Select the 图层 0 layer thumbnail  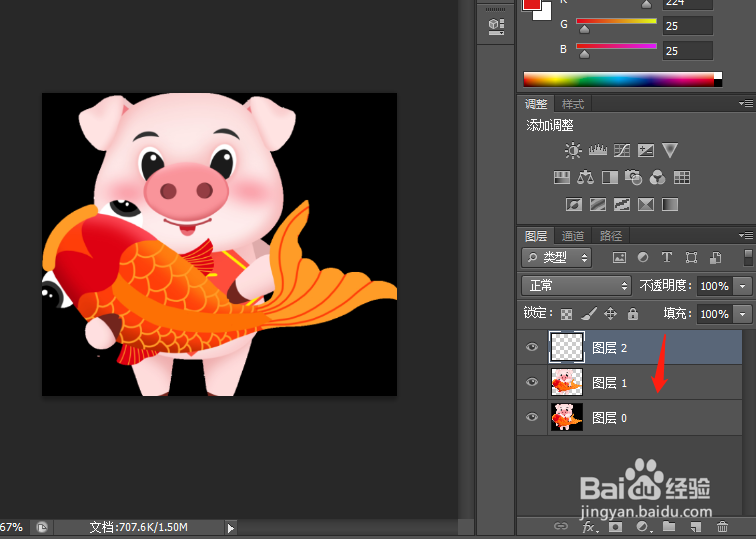(x=567, y=417)
